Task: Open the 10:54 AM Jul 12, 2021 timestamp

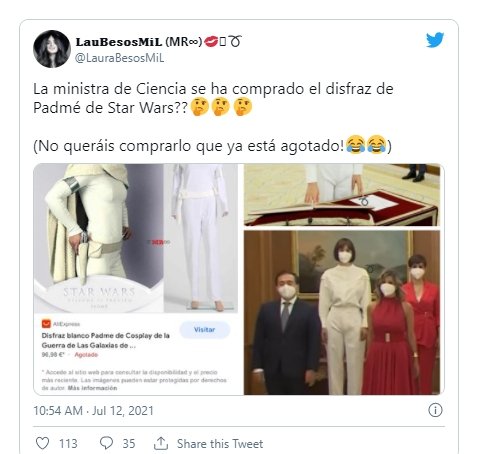Action: point(93,411)
